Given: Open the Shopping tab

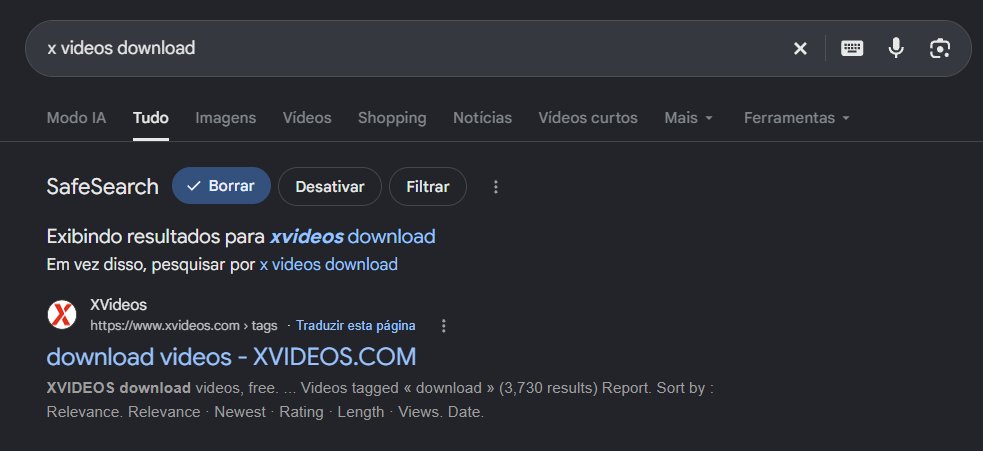Looking at the screenshot, I should (392, 118).
